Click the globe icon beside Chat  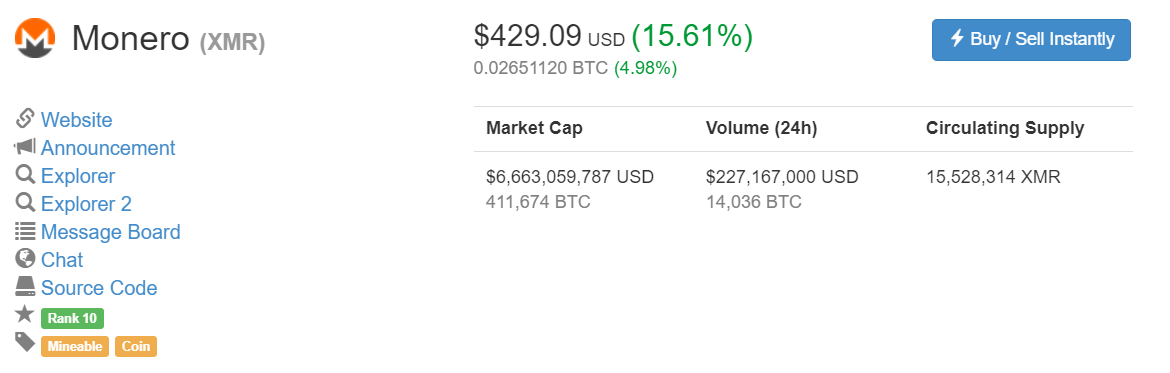(25, 259)
